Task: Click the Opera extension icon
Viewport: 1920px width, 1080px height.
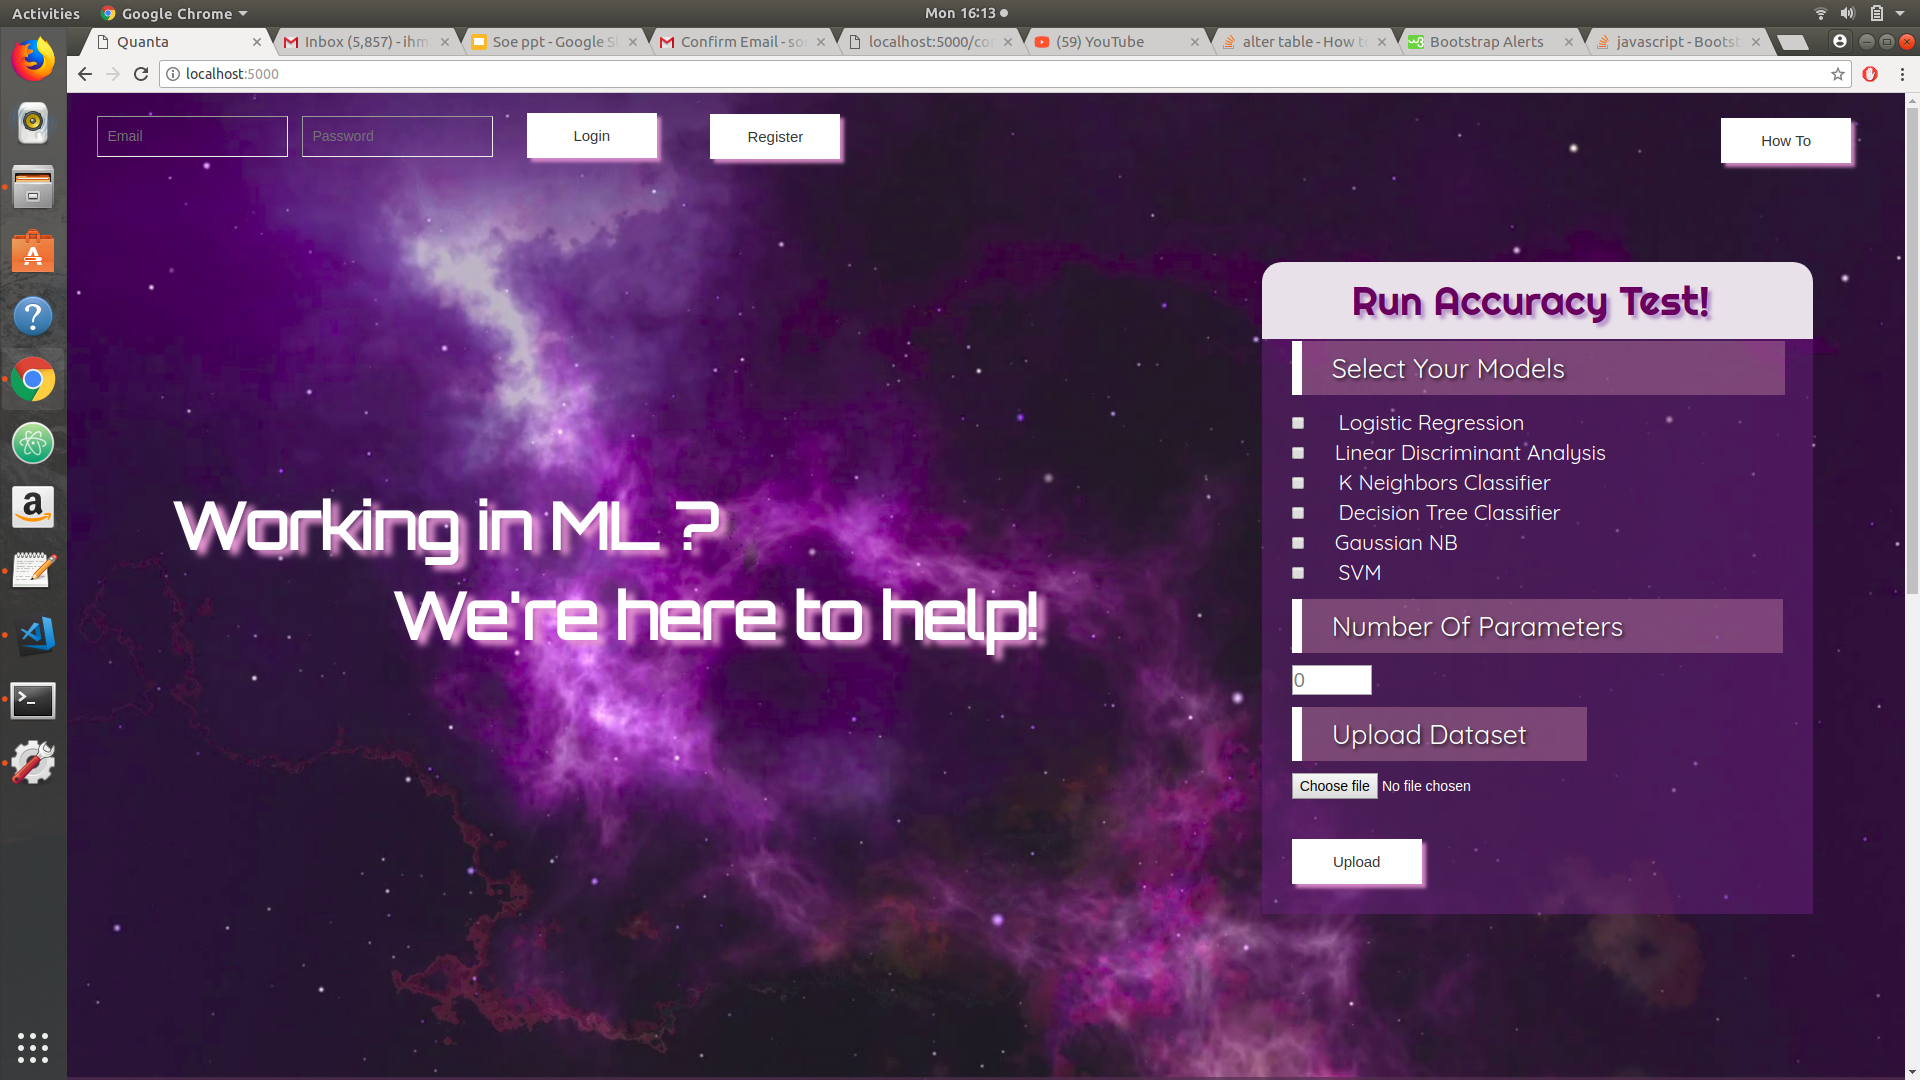Action: 1870,74
